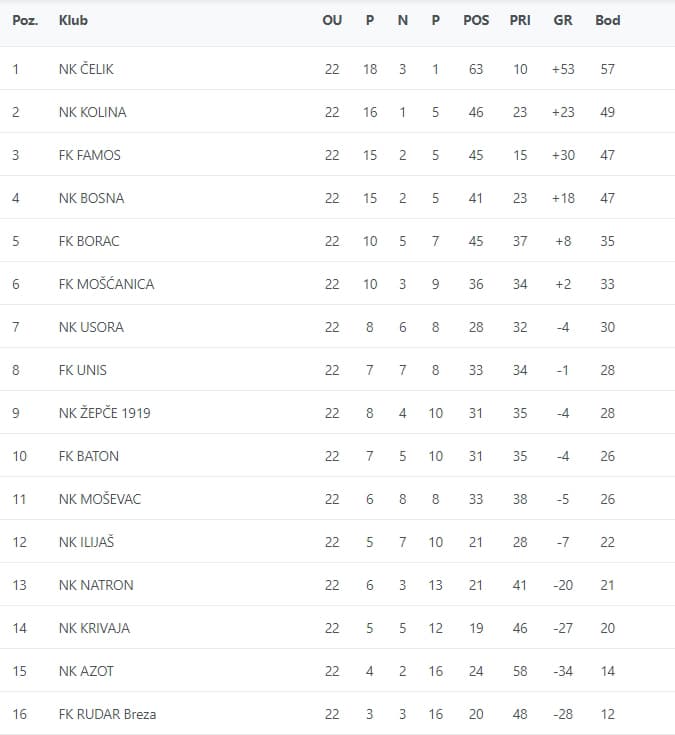Open the FK UNIS team entry
This screenshot has width=675, height=735.
[x=83, y=370]
